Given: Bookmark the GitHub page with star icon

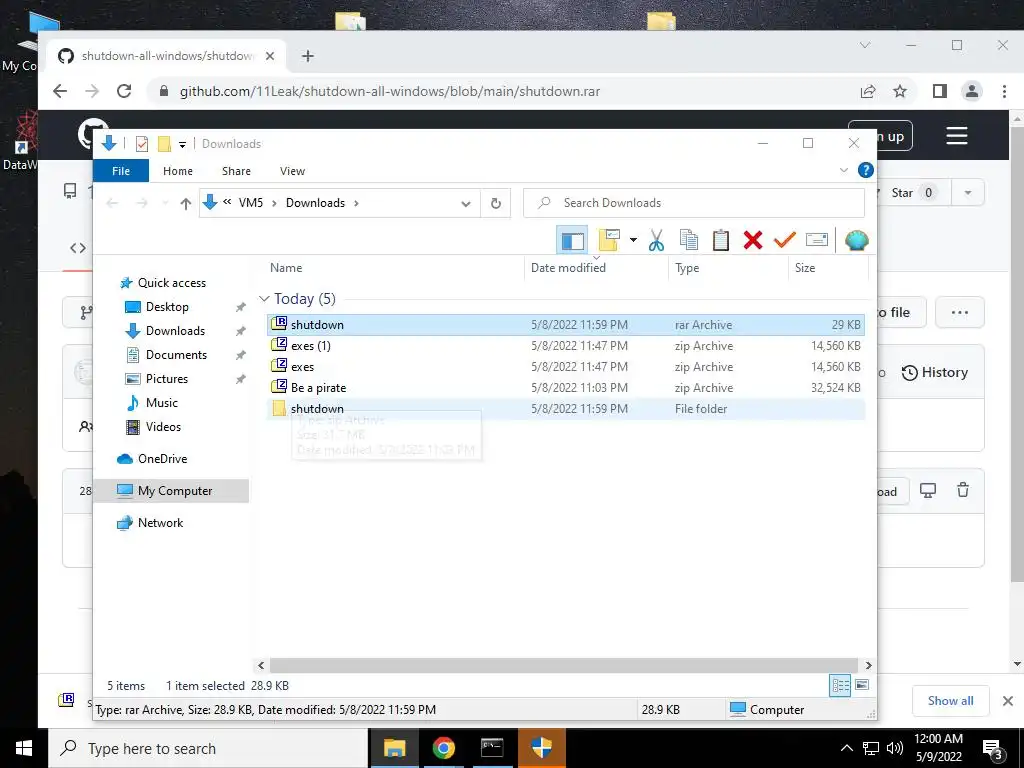Looking at the screenshot, I should coord(900,91).
